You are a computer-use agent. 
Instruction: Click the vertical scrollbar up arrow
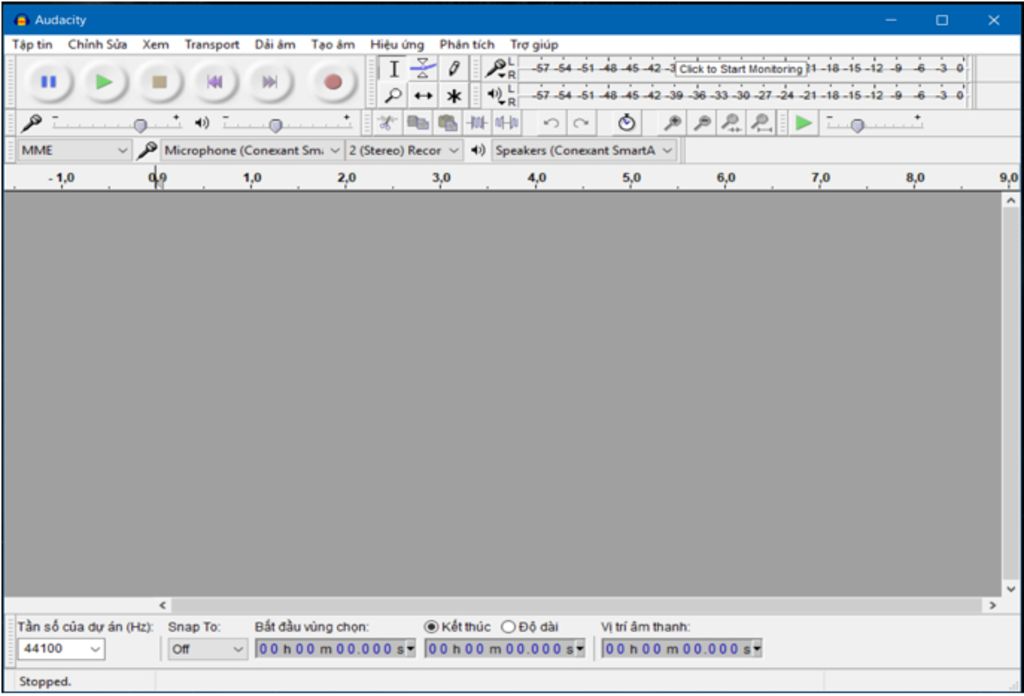tap(1011, 200)
